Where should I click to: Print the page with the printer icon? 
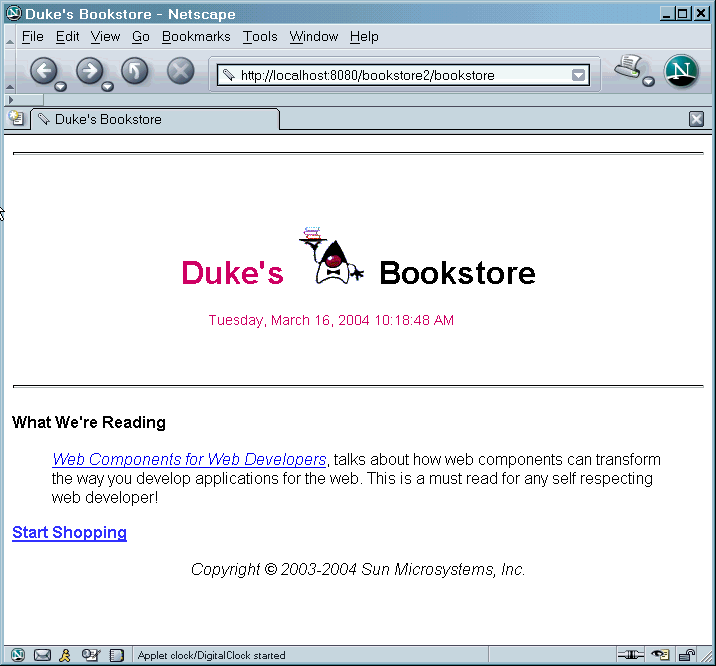click(x=629, y=67)
